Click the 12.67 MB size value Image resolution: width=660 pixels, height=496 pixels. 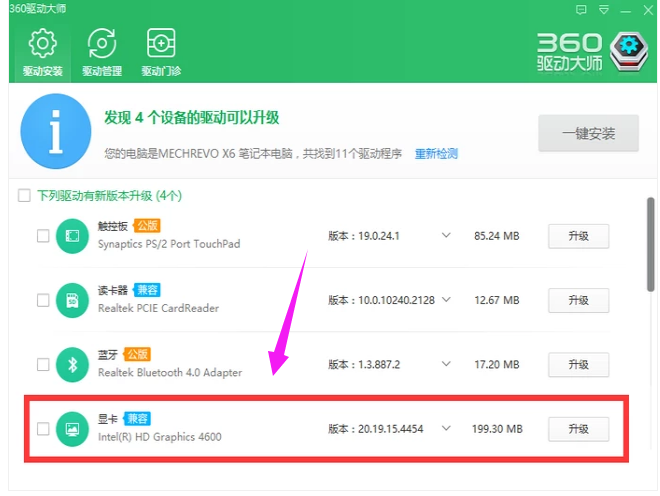497,300
